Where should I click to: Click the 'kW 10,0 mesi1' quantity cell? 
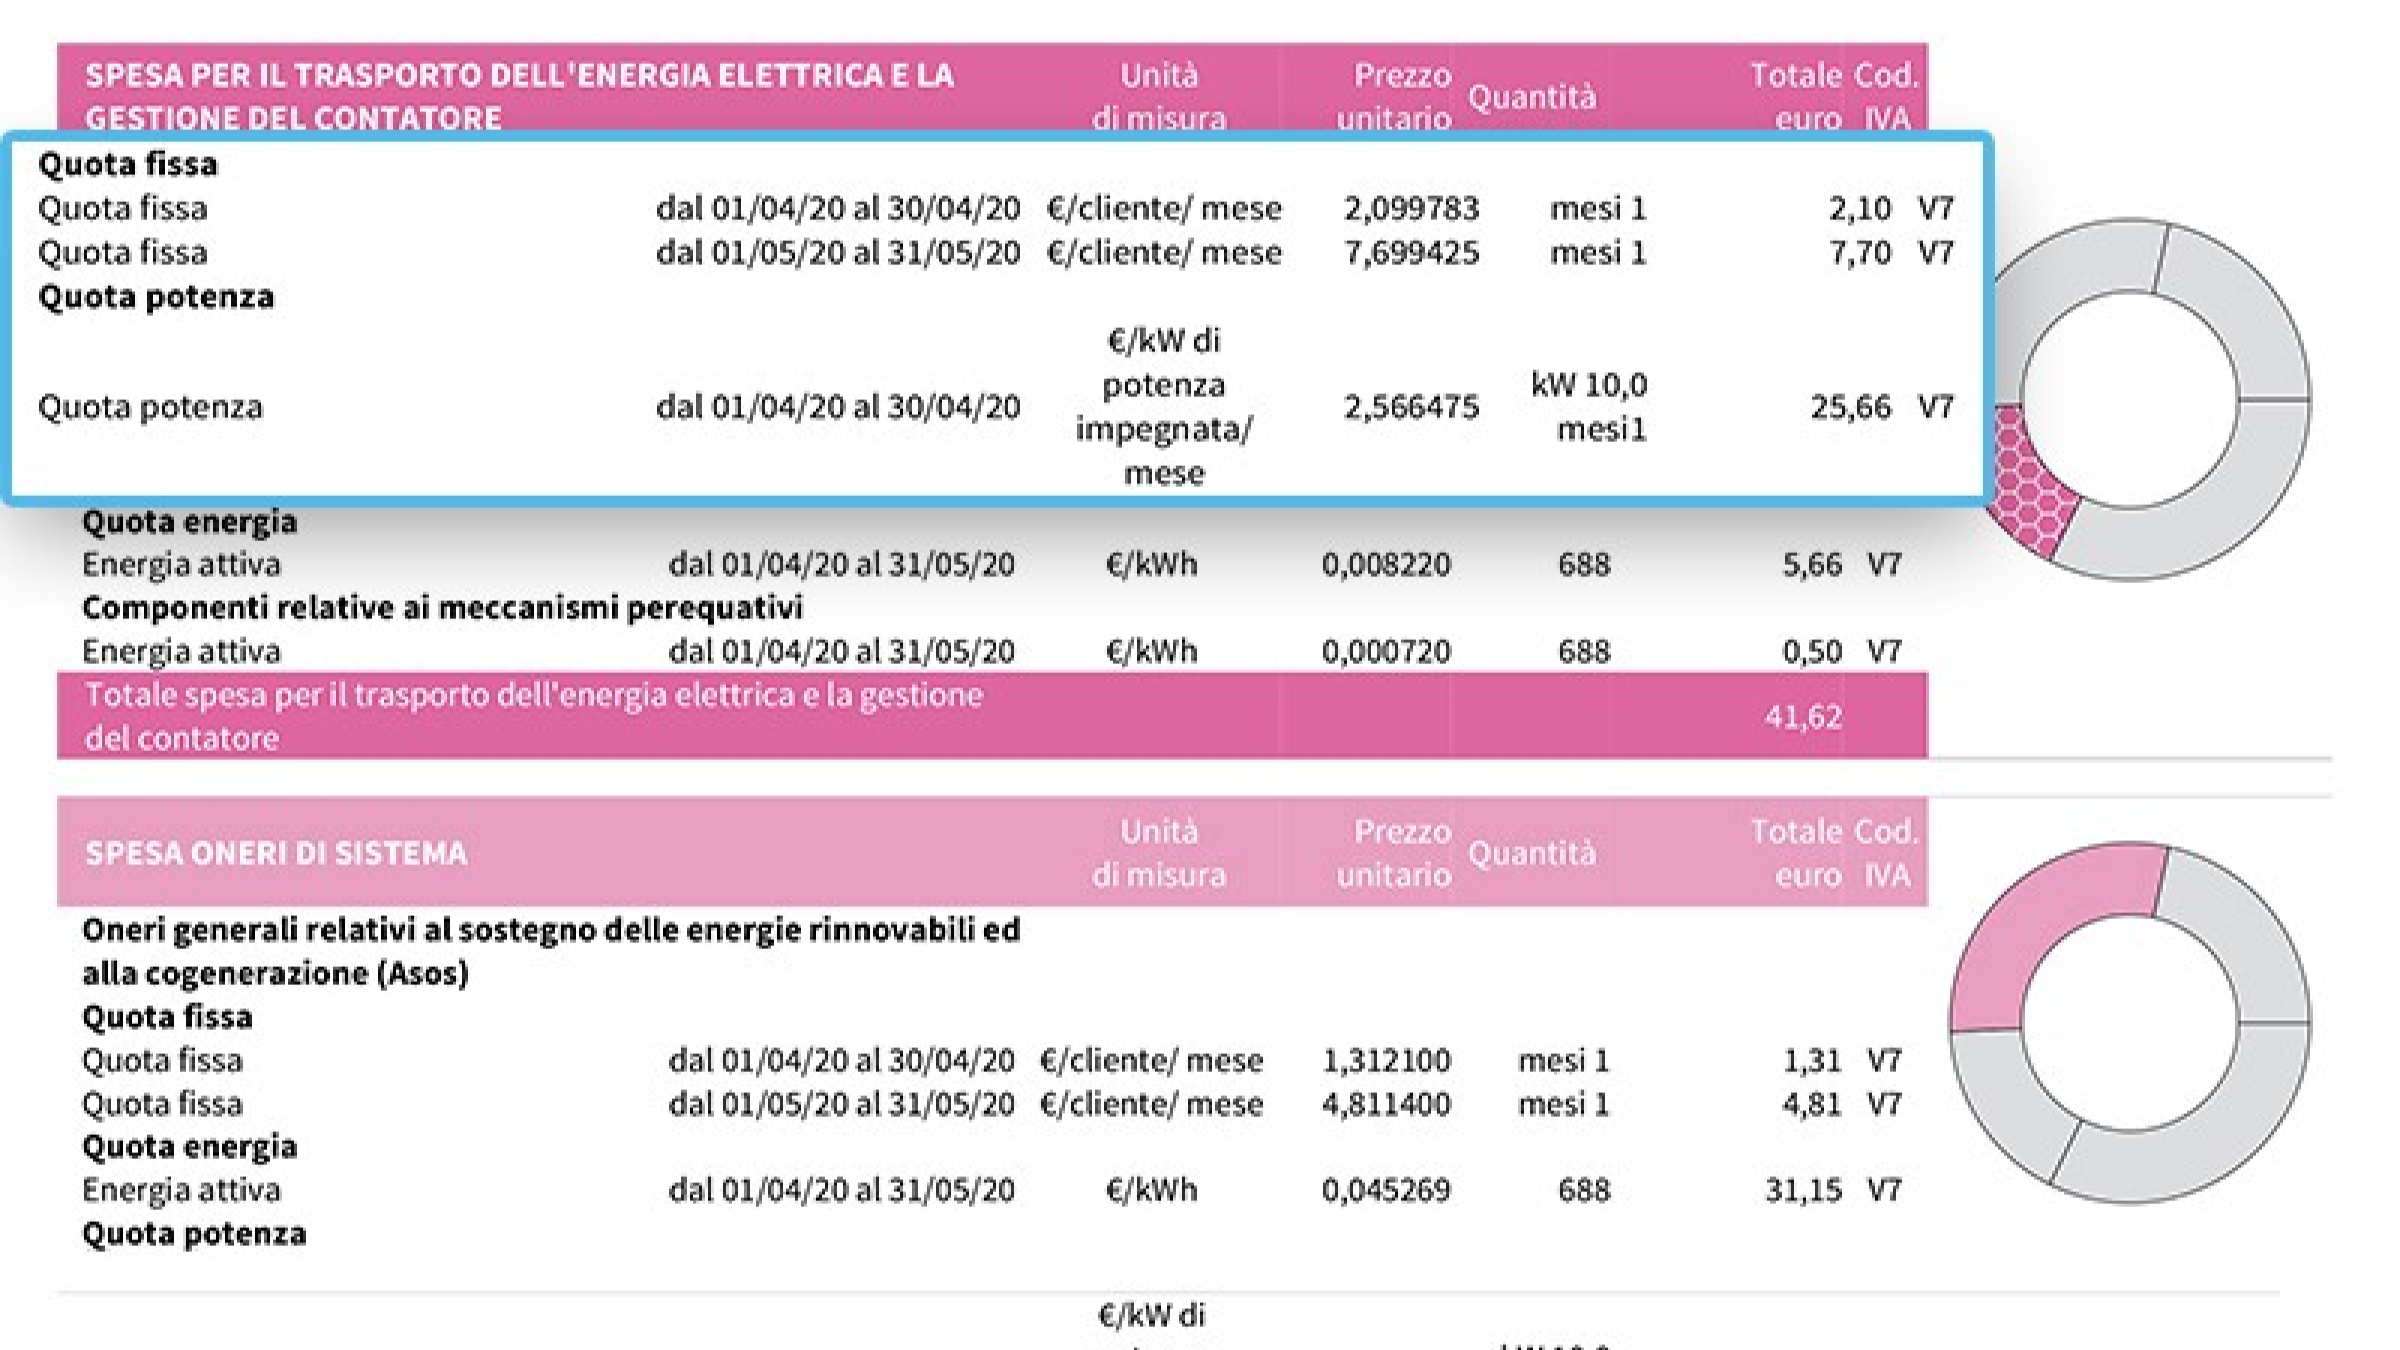tap(1589, 407)
